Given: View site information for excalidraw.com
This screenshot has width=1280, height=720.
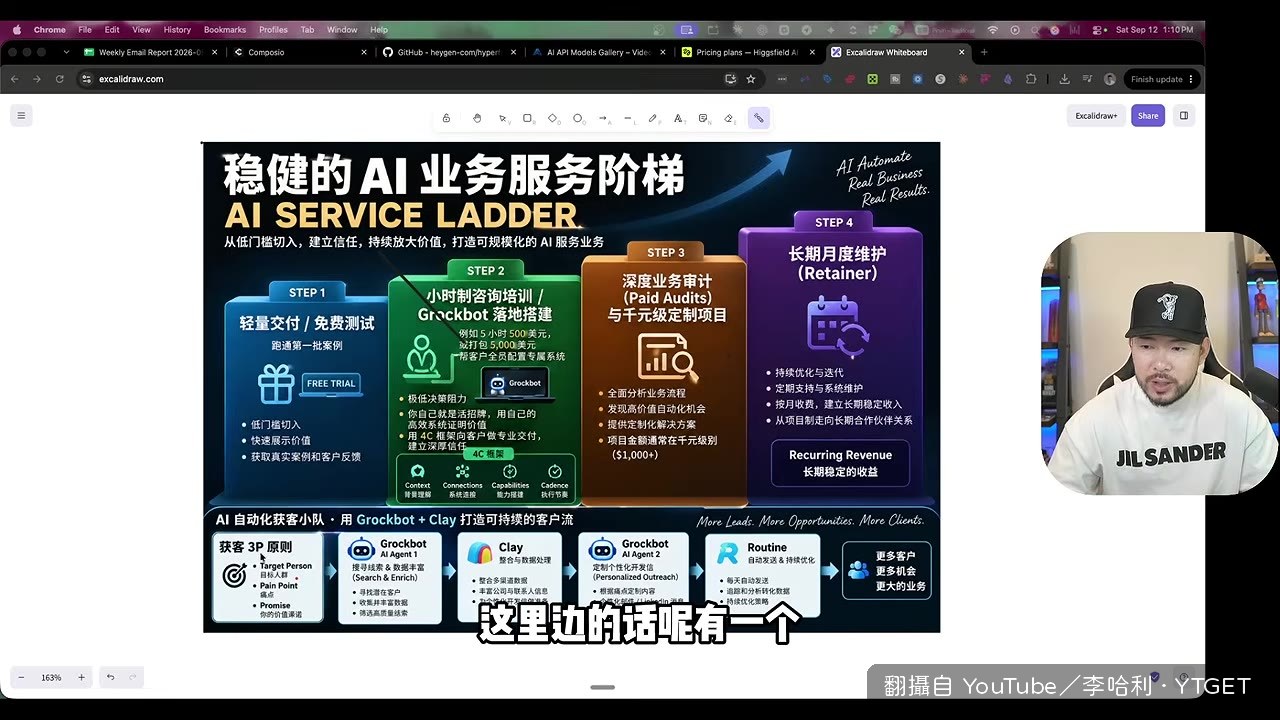Looking at the screenshot, I should [x=87, y=79].
